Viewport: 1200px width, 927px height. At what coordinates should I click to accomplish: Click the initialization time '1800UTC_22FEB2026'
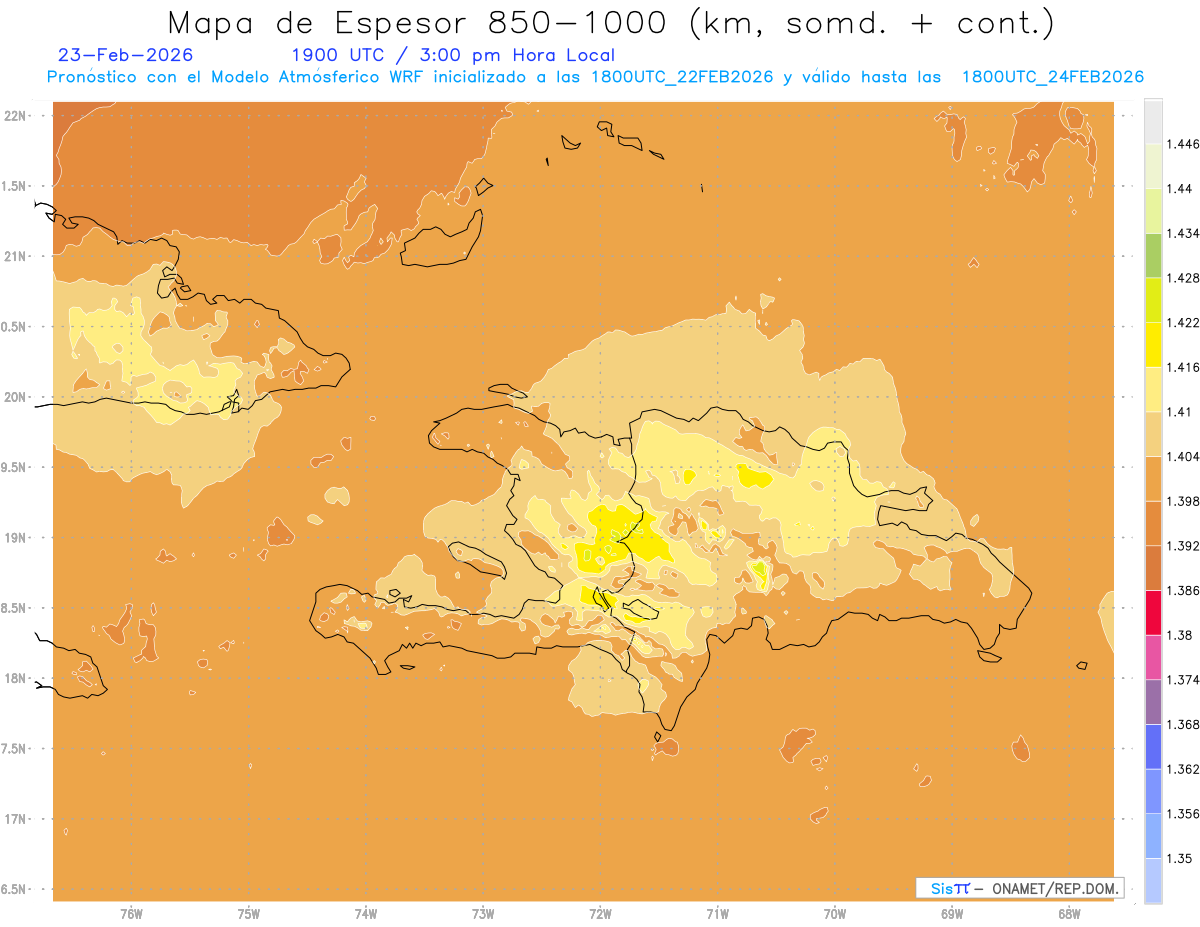click(x=682, y=77)
